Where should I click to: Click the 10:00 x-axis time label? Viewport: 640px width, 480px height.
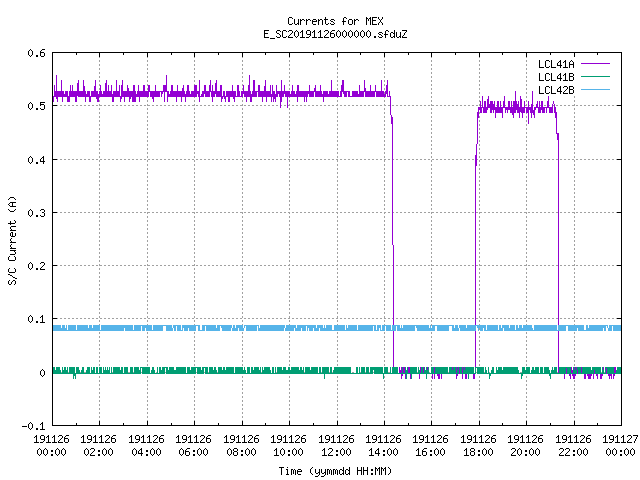click(288, 452)
